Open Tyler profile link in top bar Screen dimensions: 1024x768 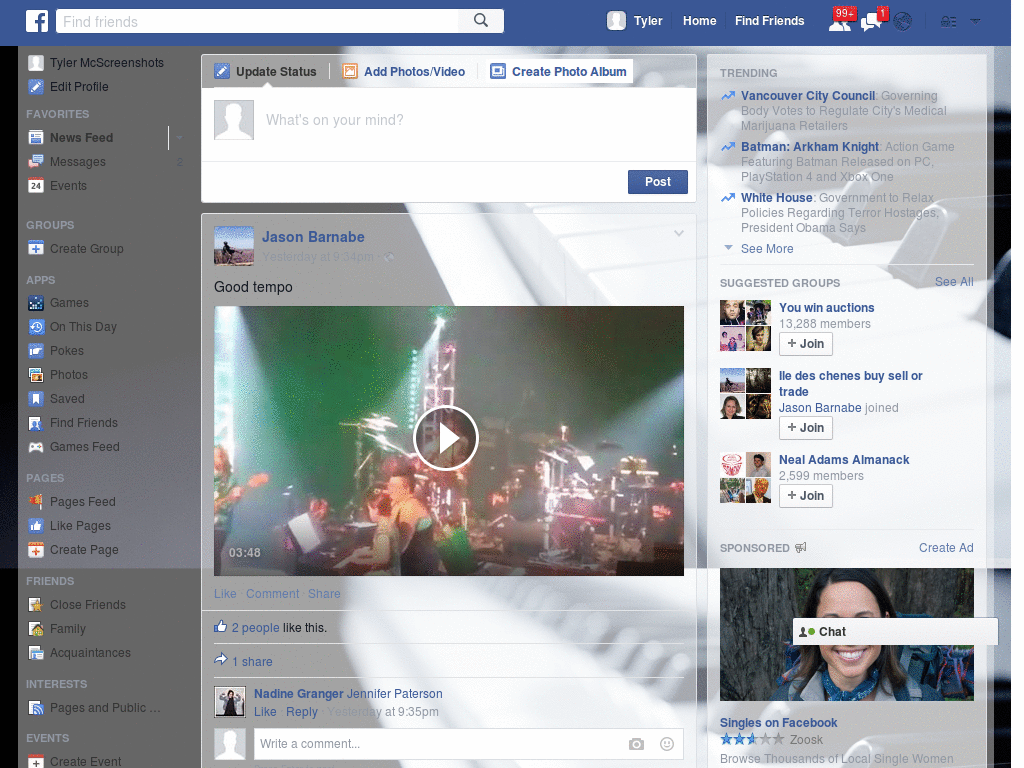click(x=648, y=21)
